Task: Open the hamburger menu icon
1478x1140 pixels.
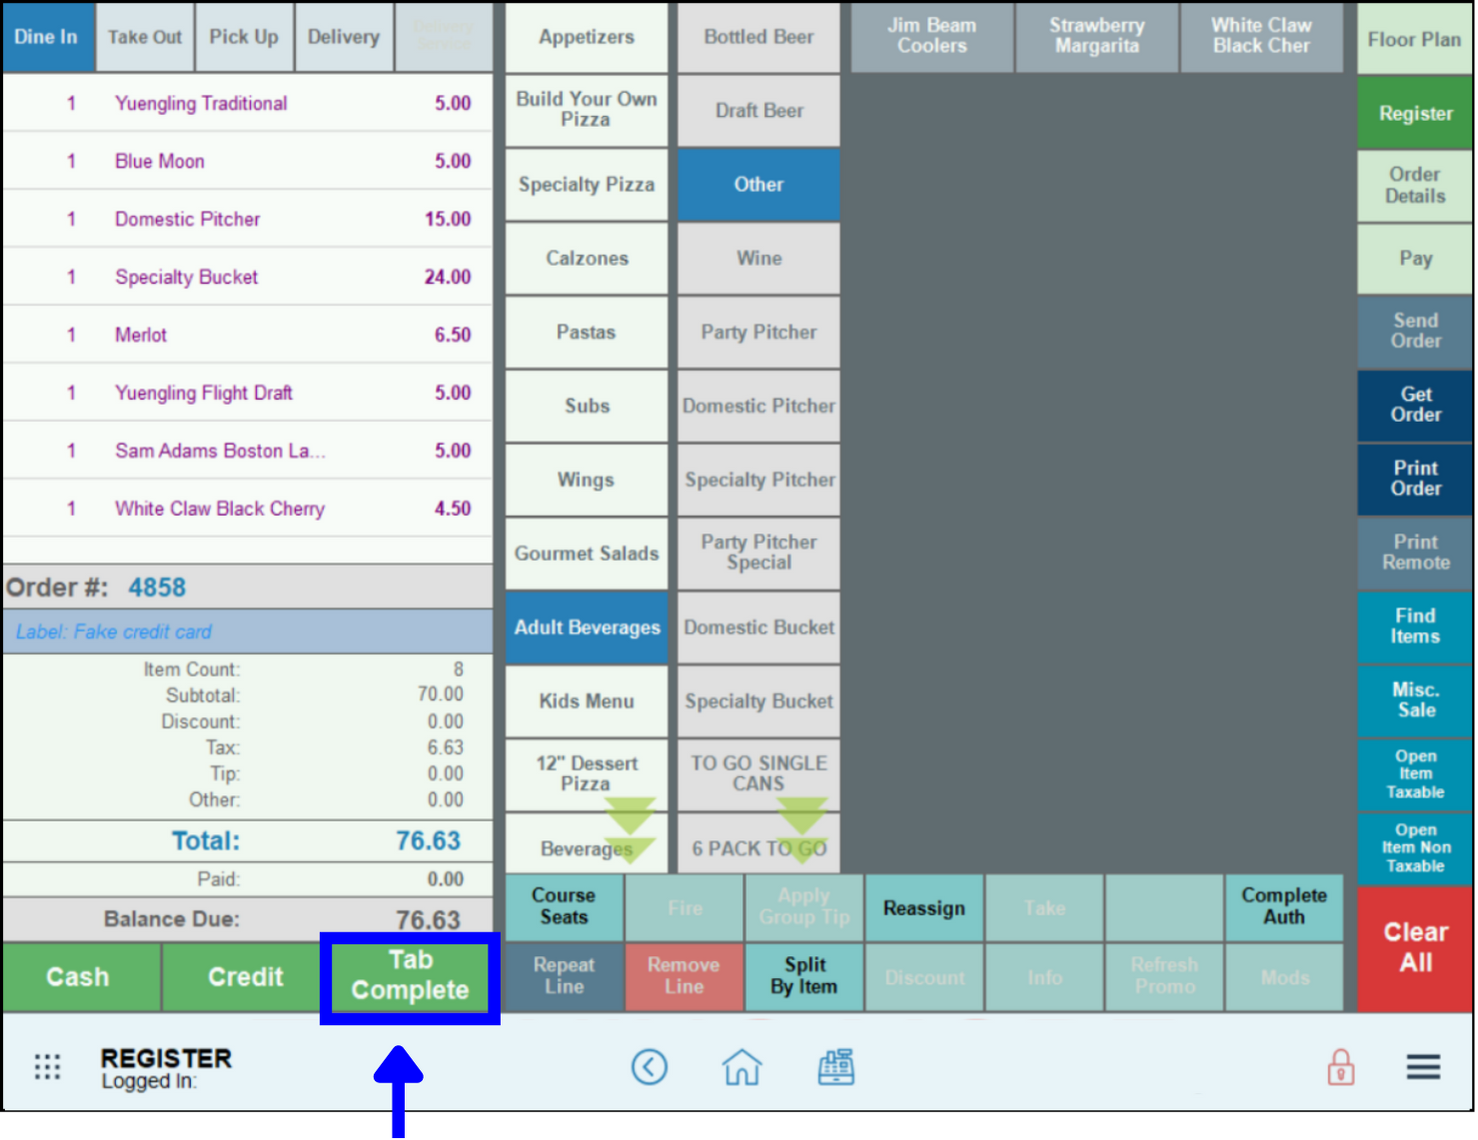Action: [x=1423, y=1067]
